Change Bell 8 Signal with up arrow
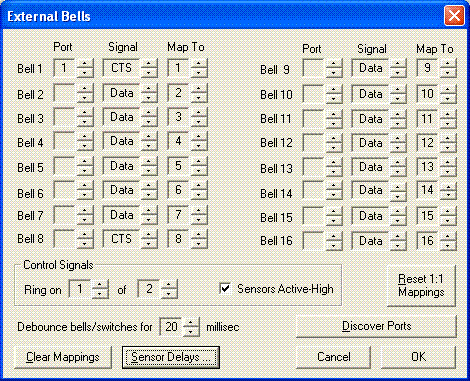The height and width of the screenshot is (381, 470). tap(149, 235)
